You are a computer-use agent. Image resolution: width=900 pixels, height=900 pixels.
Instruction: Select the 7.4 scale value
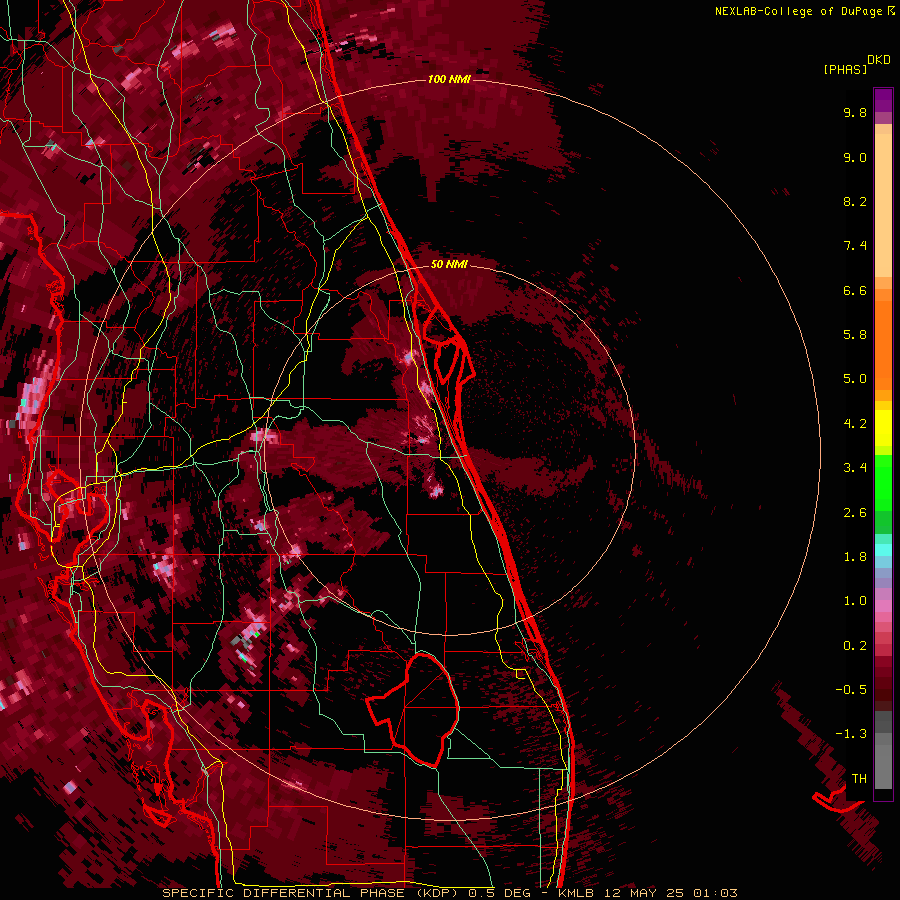tap(855, 246)
